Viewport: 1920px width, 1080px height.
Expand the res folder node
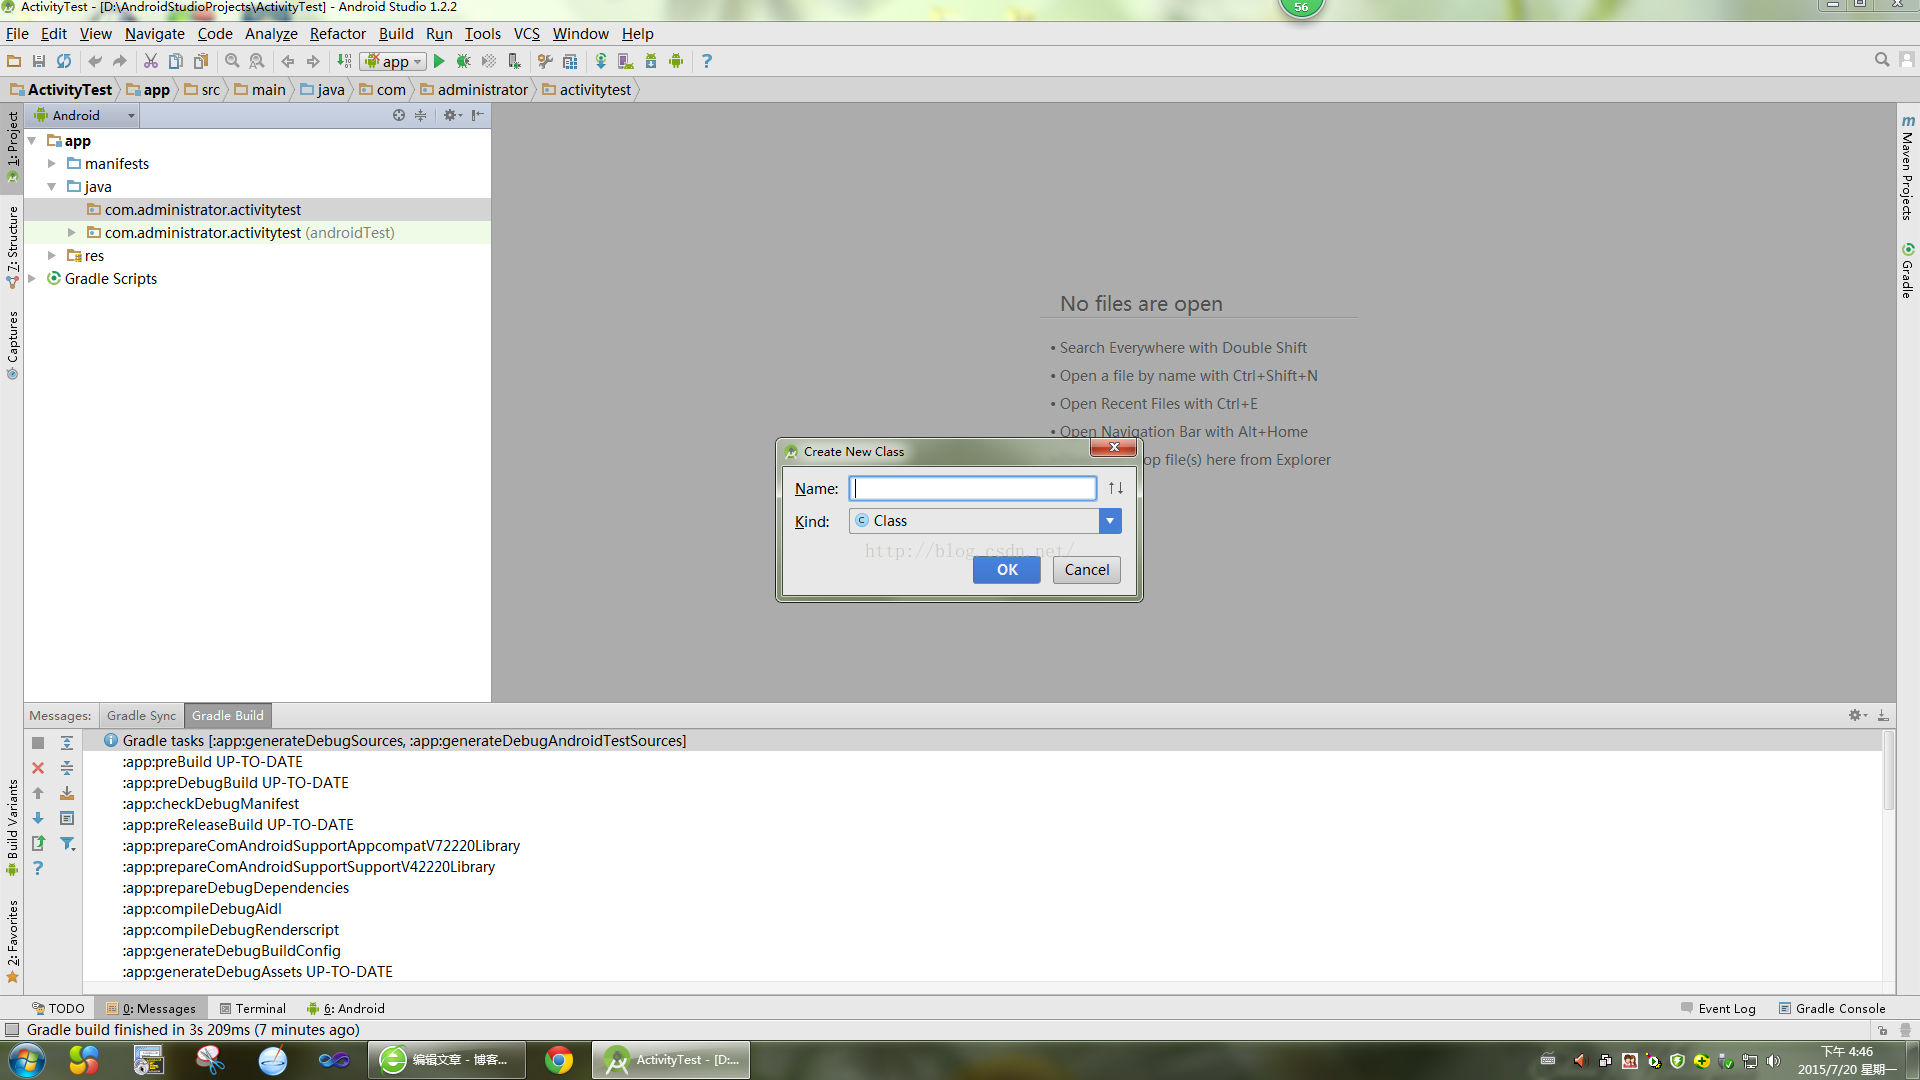(52, 256)
